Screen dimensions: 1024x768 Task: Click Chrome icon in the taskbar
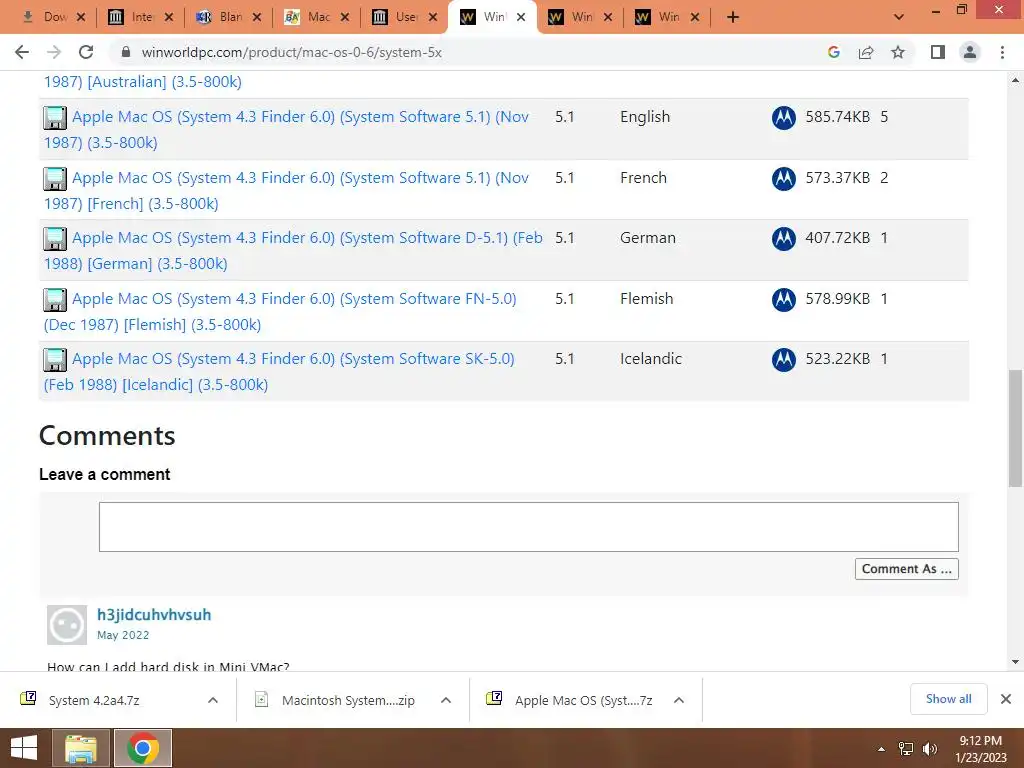[x=143, y=748]
